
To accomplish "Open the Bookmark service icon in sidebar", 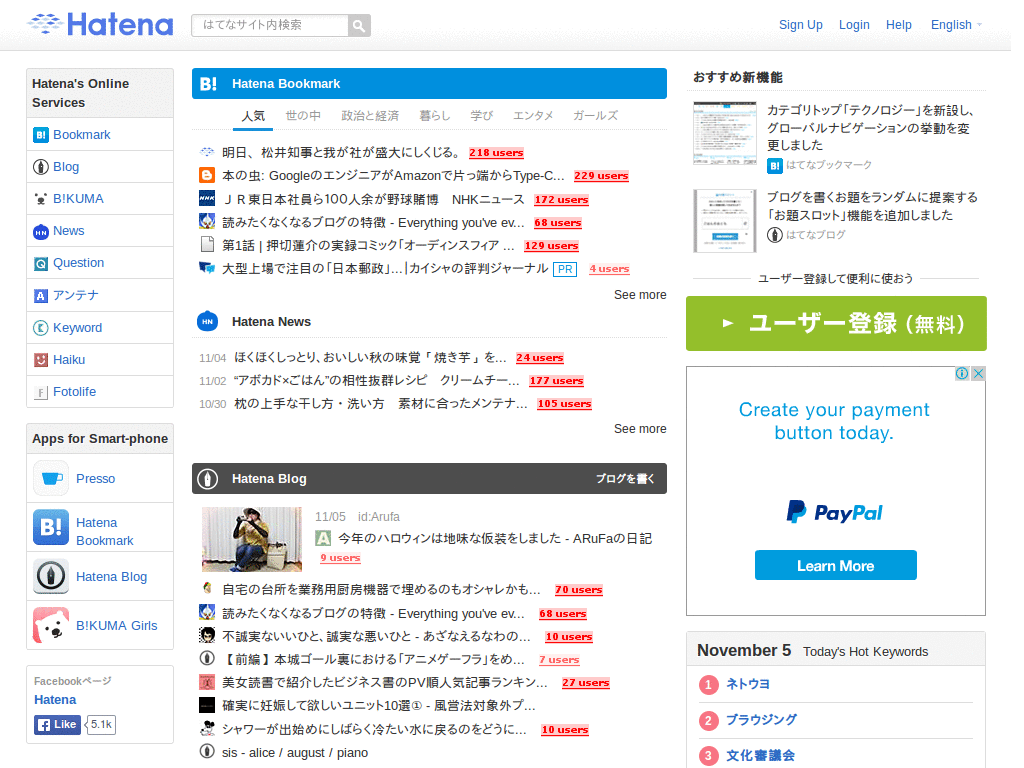I will pos(40,135).
